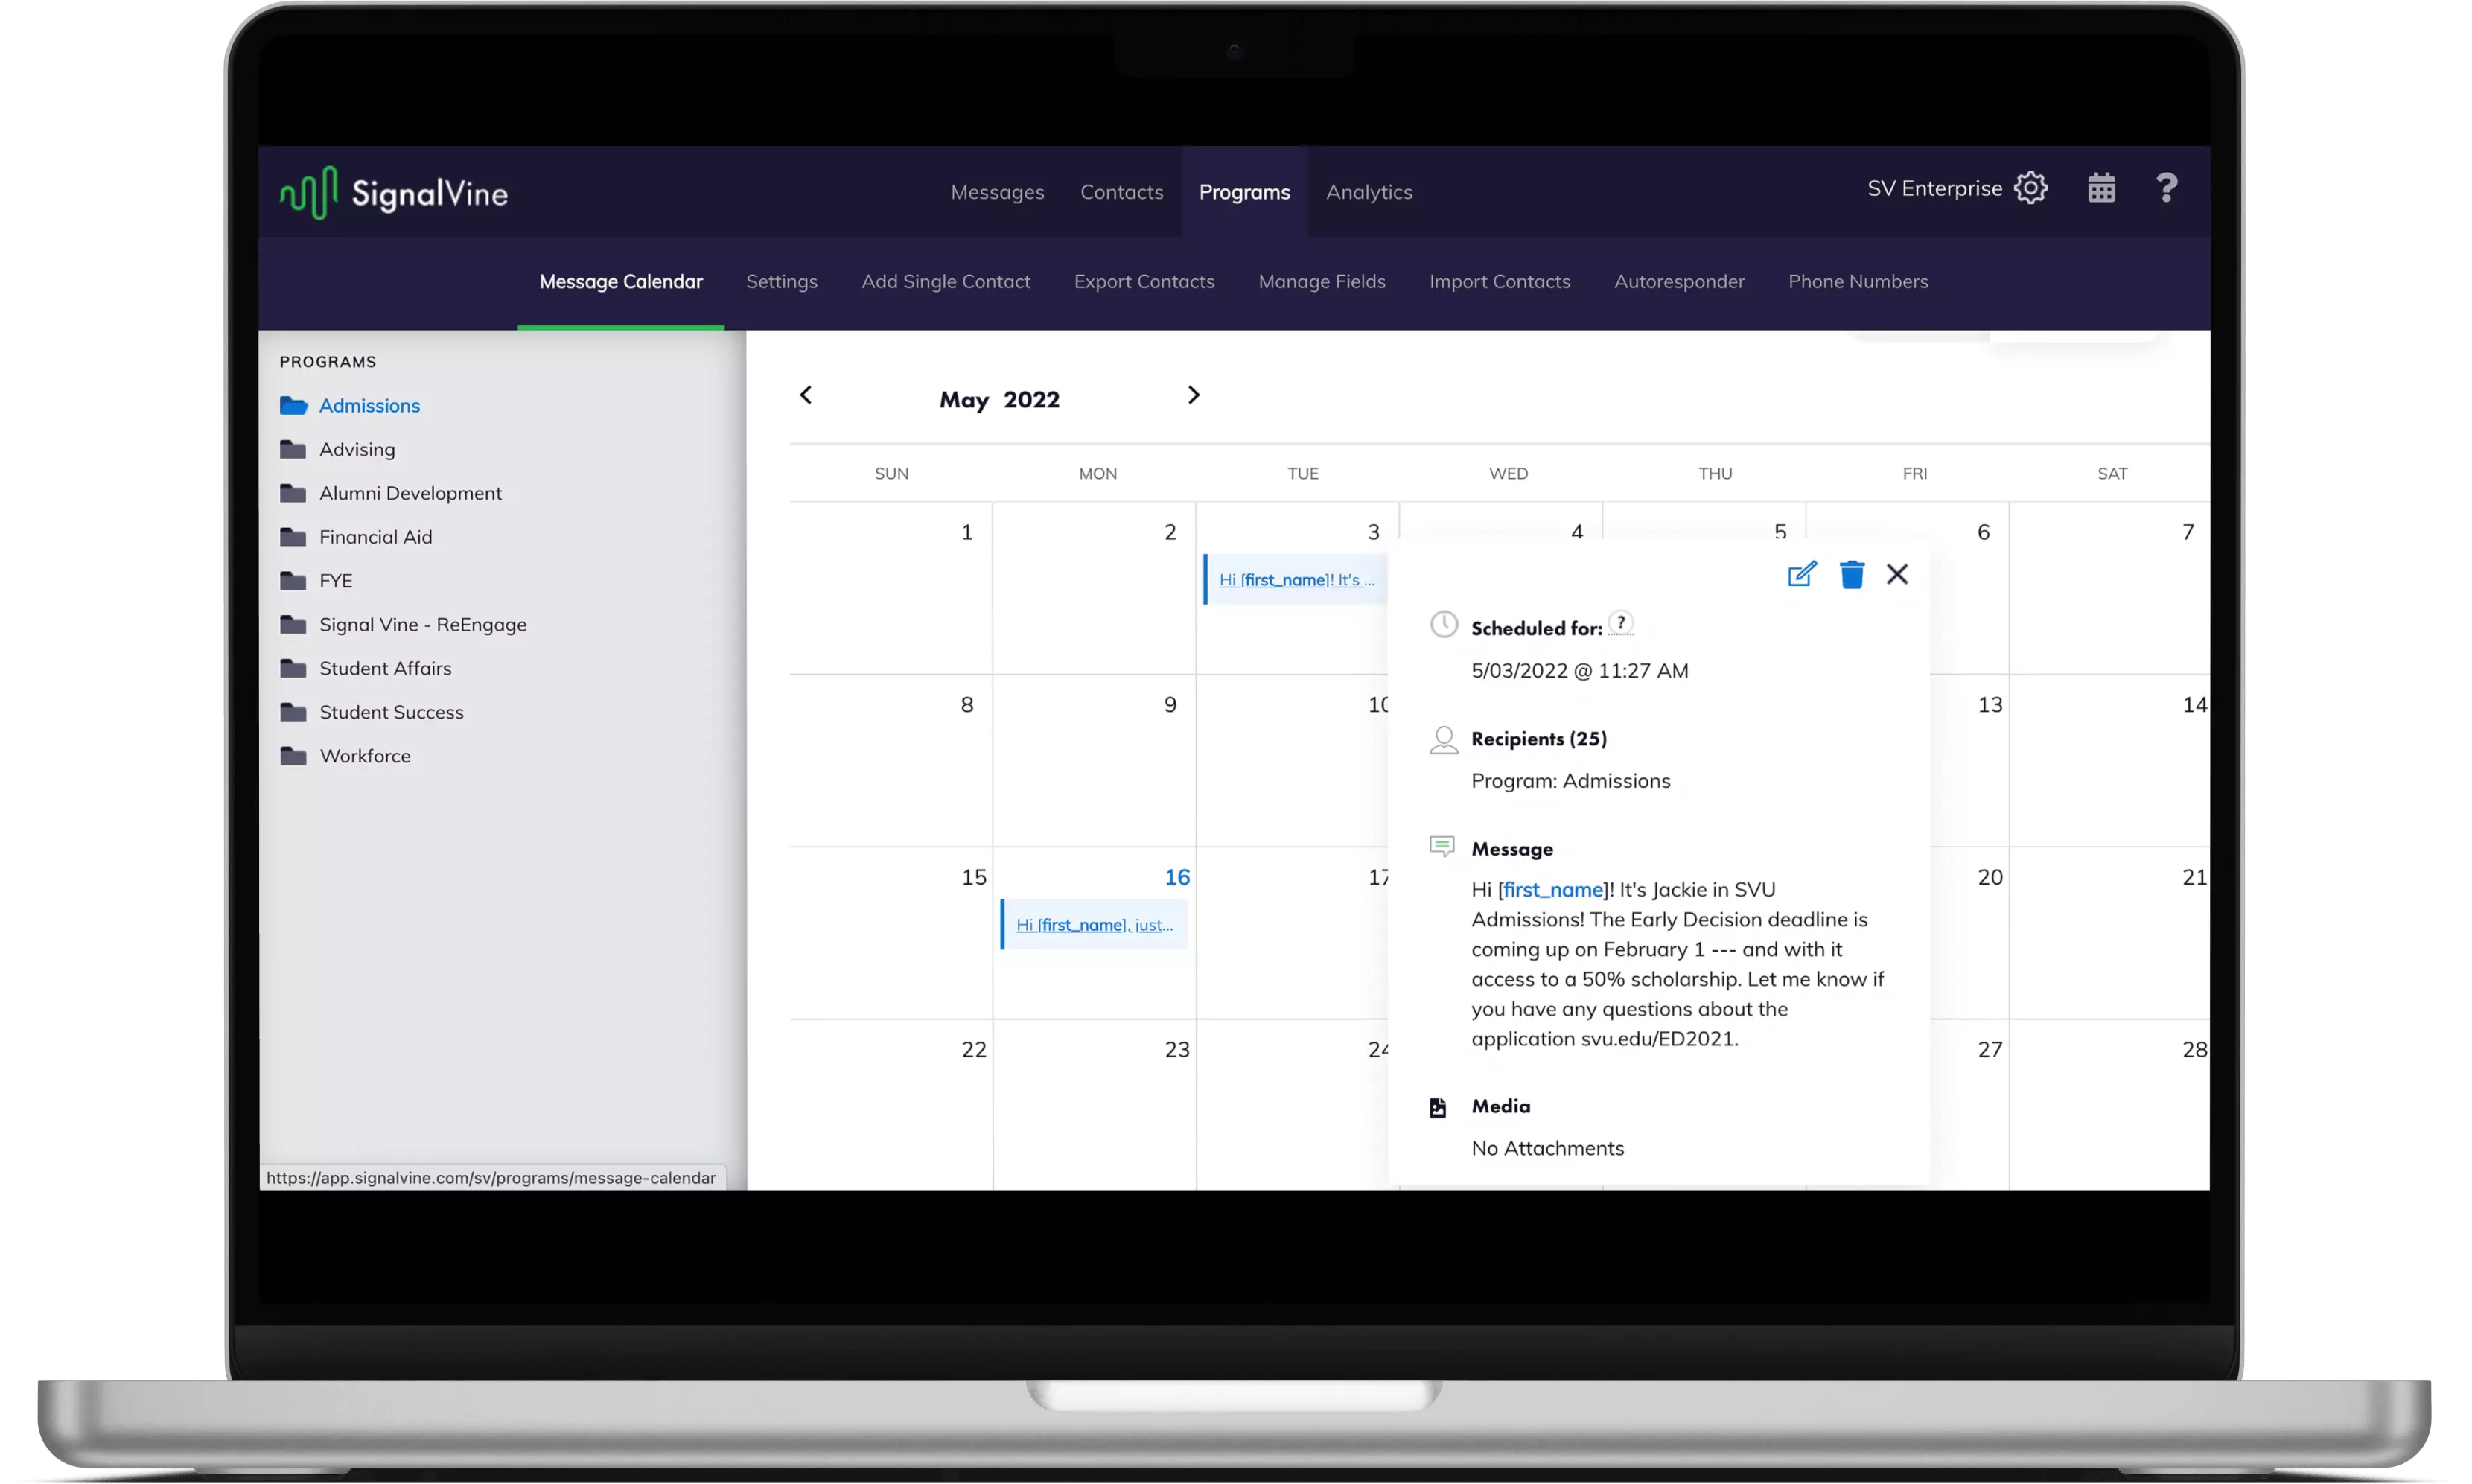Screen dimensions: 2472x1484
Task: Click the close X icon on message popup
Action: tap(1896, 573)
